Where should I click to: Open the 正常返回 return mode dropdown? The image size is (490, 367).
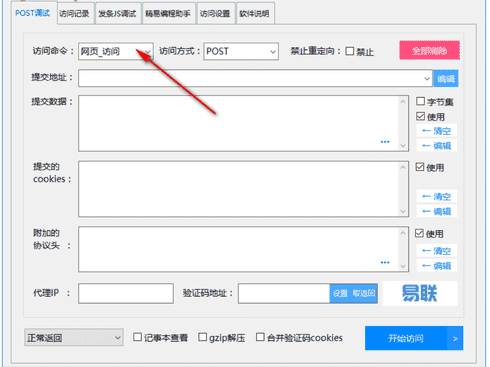pyautogui.click(x=74, y=337)
